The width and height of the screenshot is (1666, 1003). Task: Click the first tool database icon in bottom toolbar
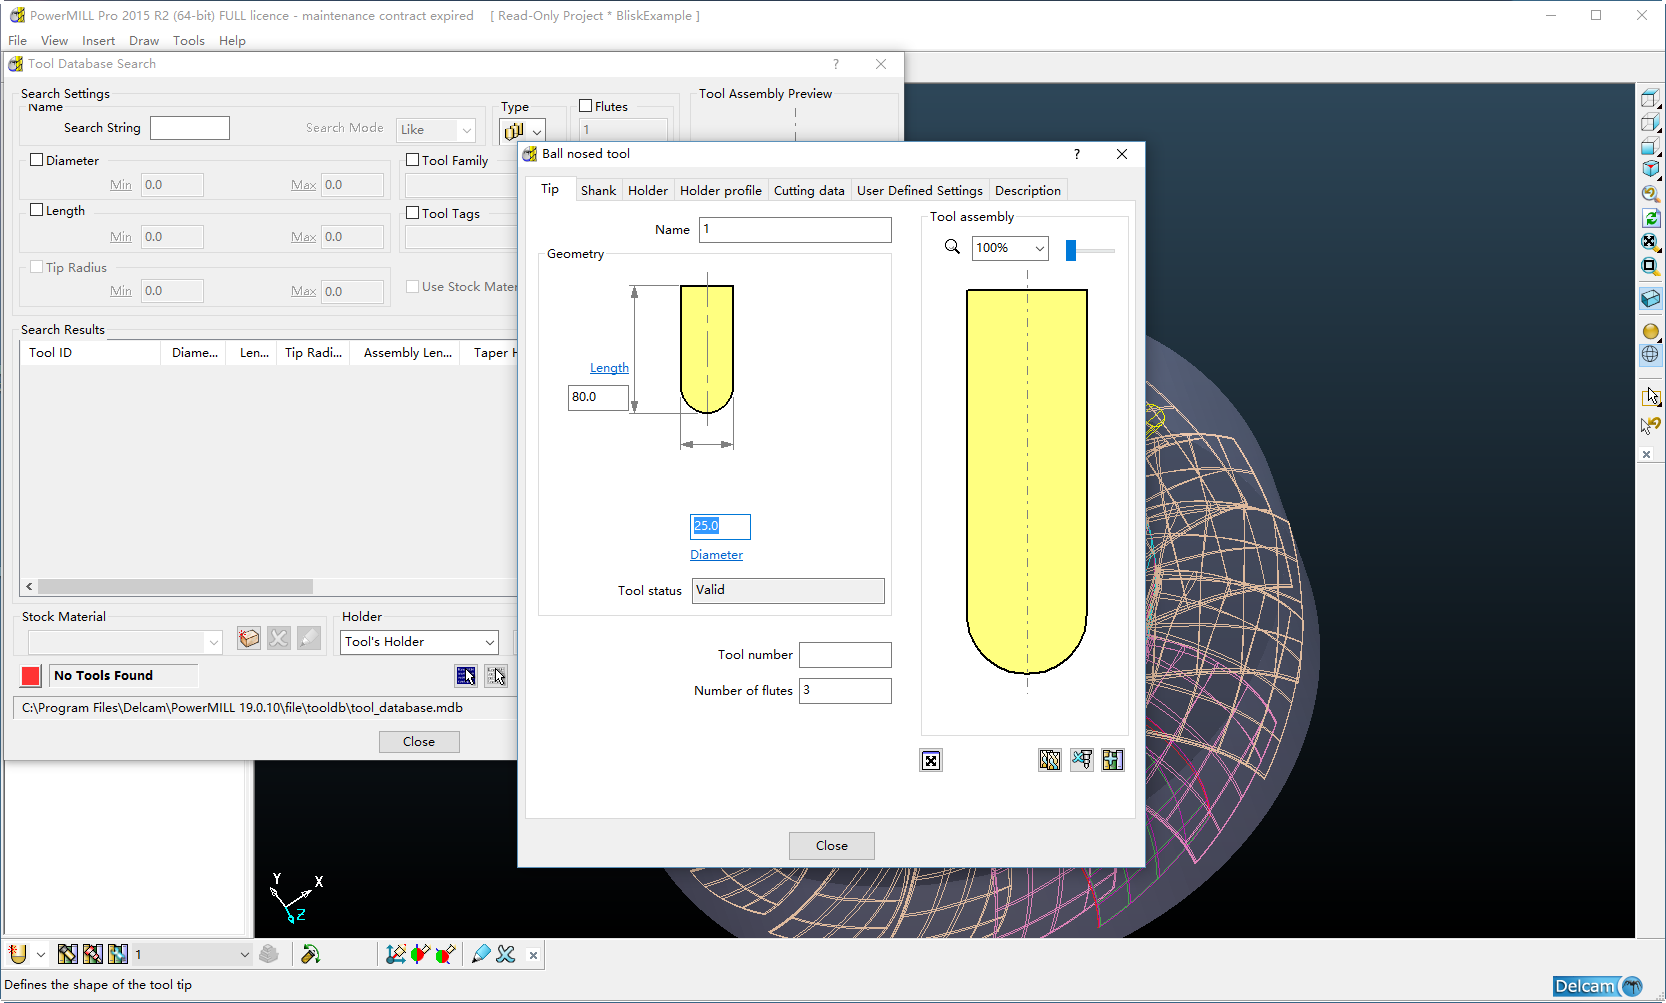[x=67, y=954]
